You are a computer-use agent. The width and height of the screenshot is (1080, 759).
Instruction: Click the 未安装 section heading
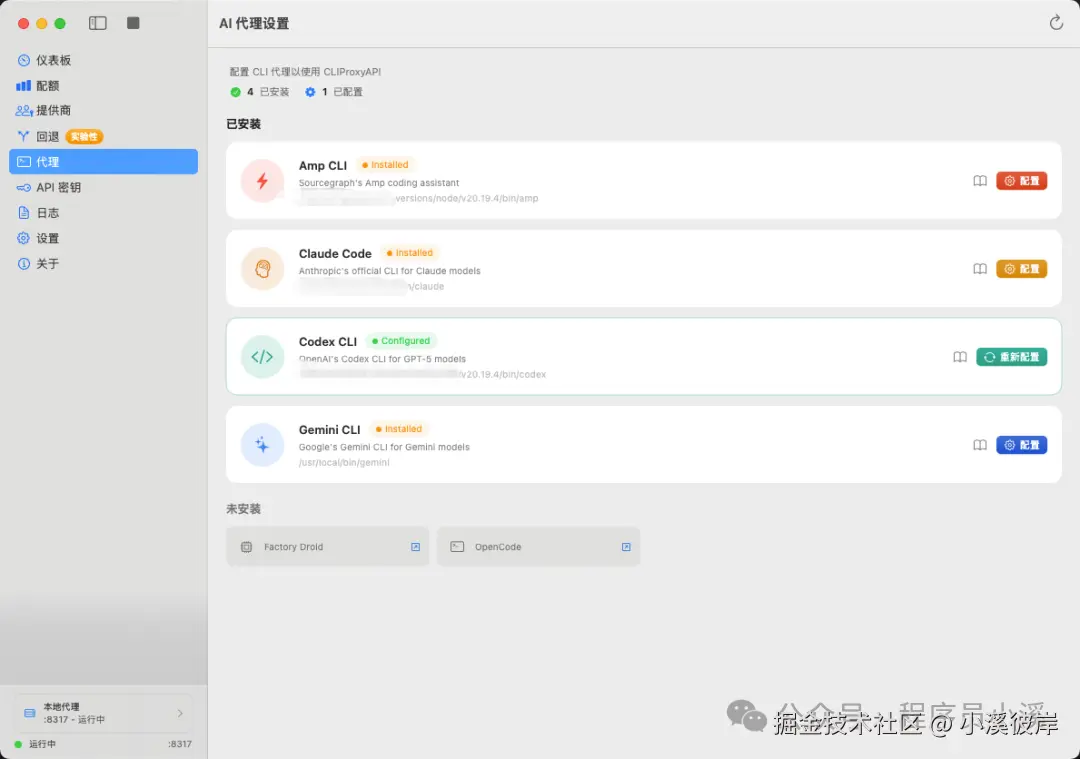click(244, 509)
